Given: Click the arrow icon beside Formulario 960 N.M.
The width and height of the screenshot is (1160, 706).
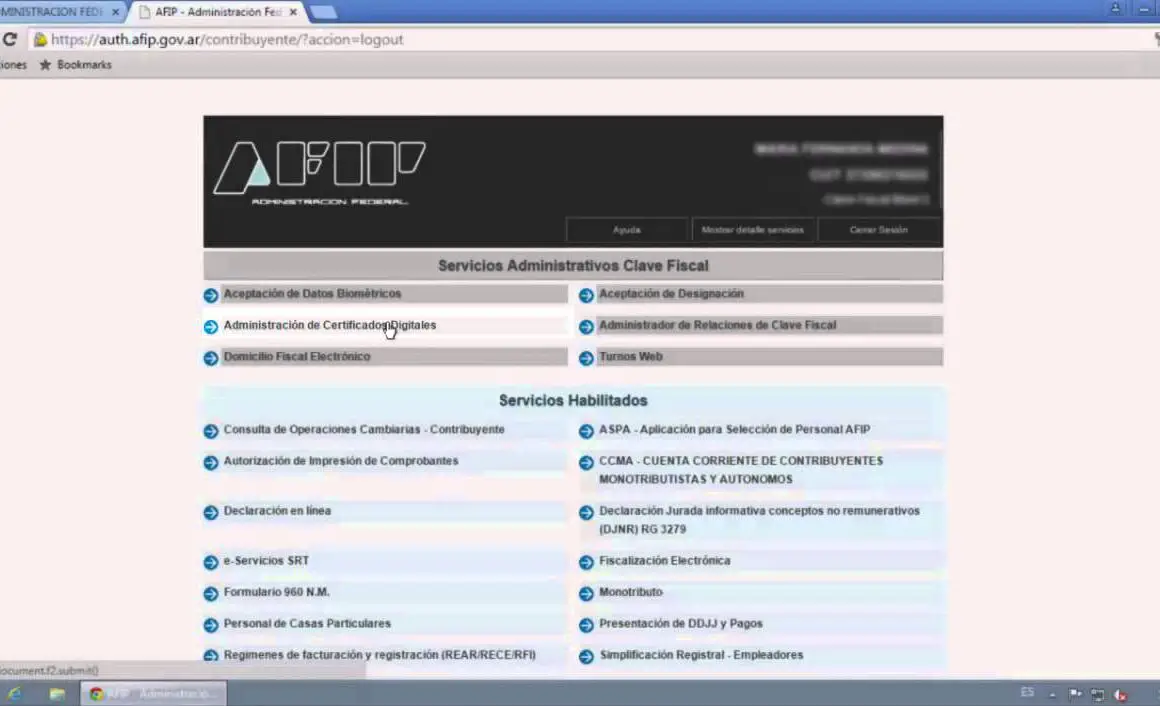Looking at the screenshot, I should pyautogui.click(x=211, y=594).
